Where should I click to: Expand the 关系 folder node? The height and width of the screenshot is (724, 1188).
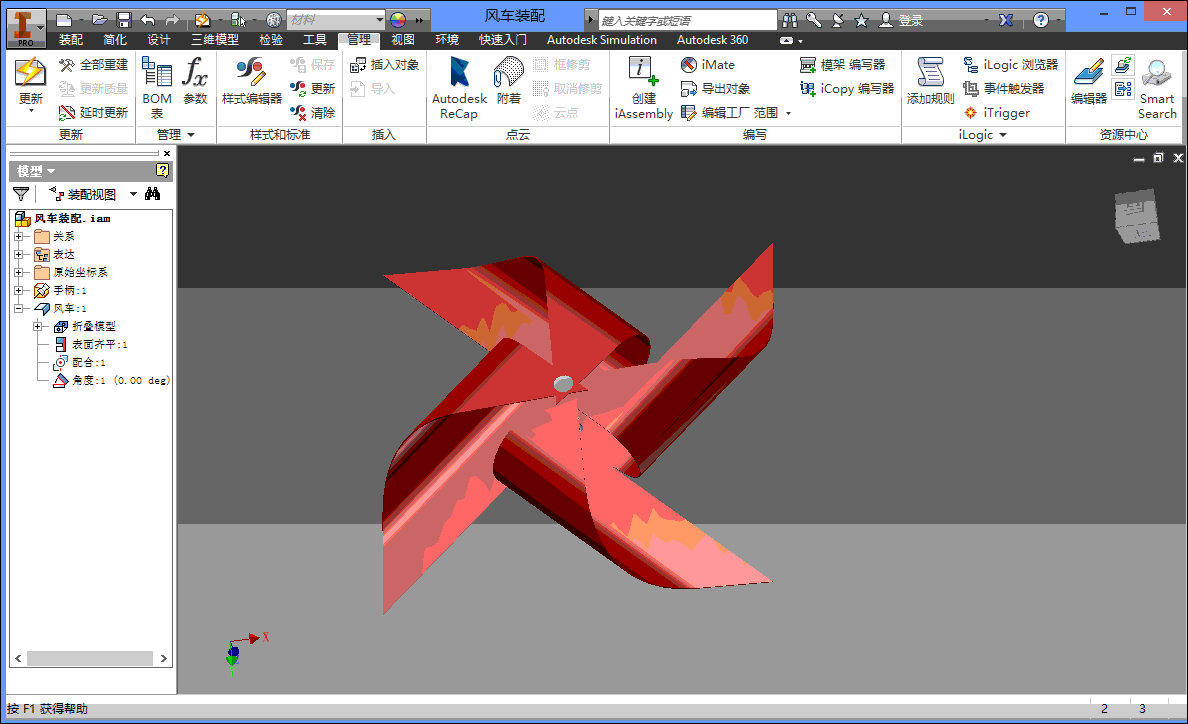pyautogui.click(x=19, y=236)
